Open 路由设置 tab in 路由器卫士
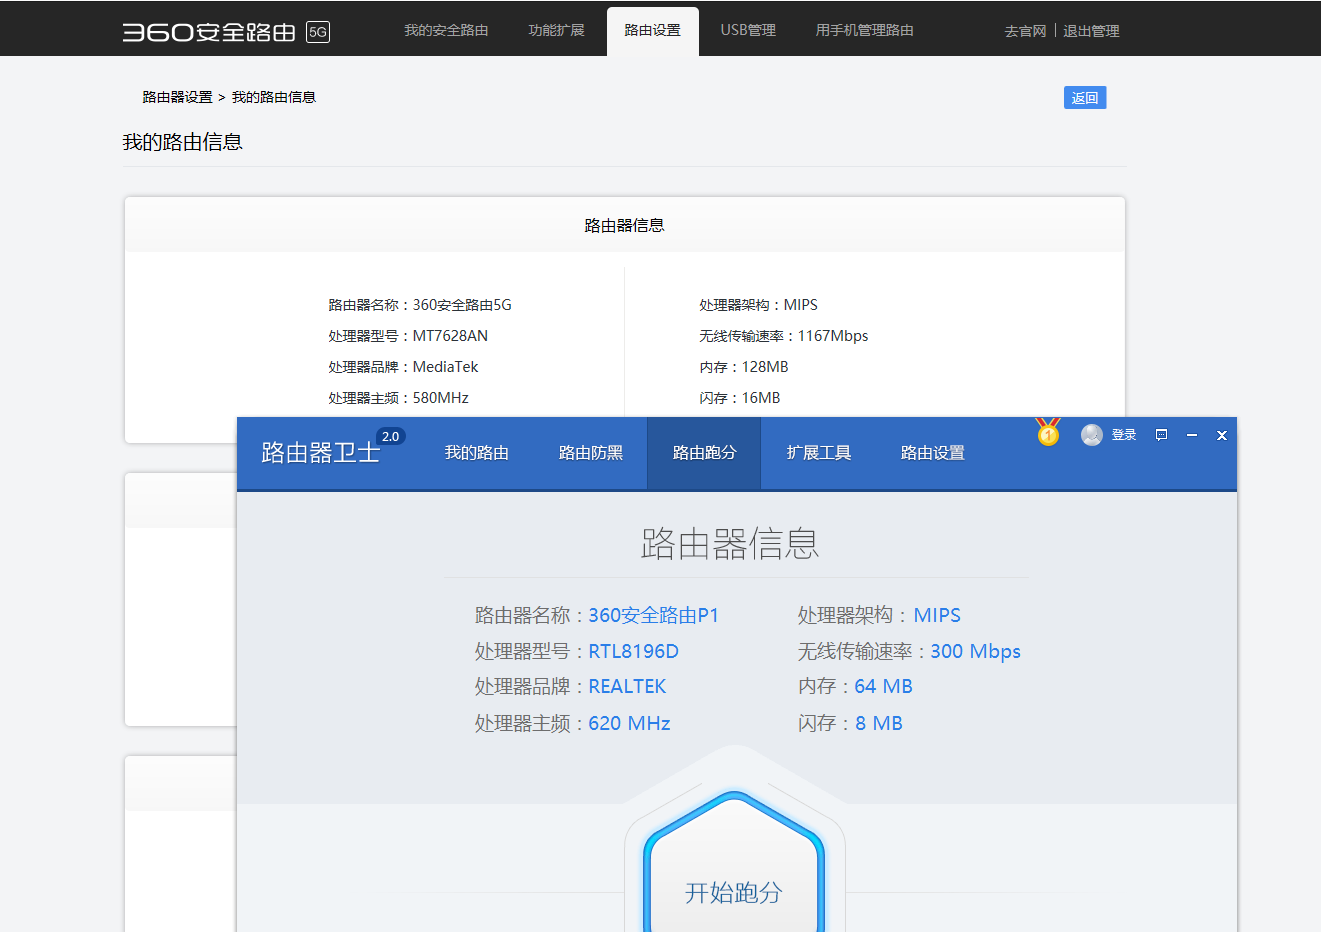Image resolution: width=1321 pixels, height=932 pixels. tap(933, 453)
